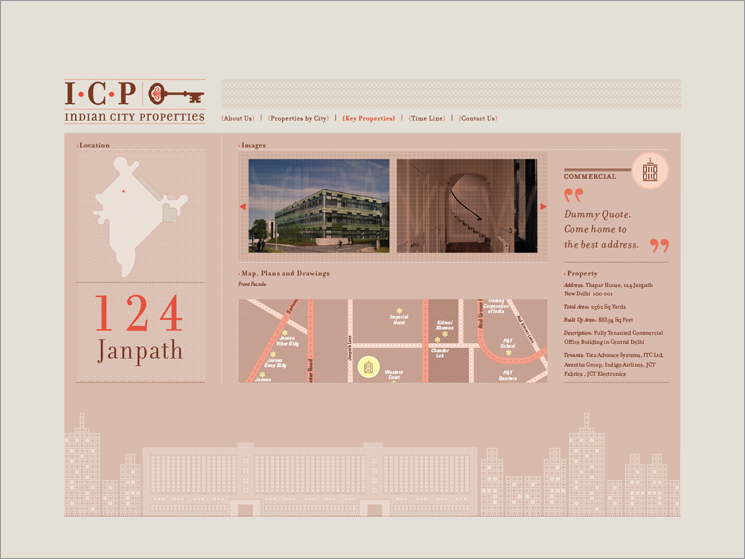Click the yellow building marker on map
The height and width of the screenshot is (559, 745).
click(368, 367)
